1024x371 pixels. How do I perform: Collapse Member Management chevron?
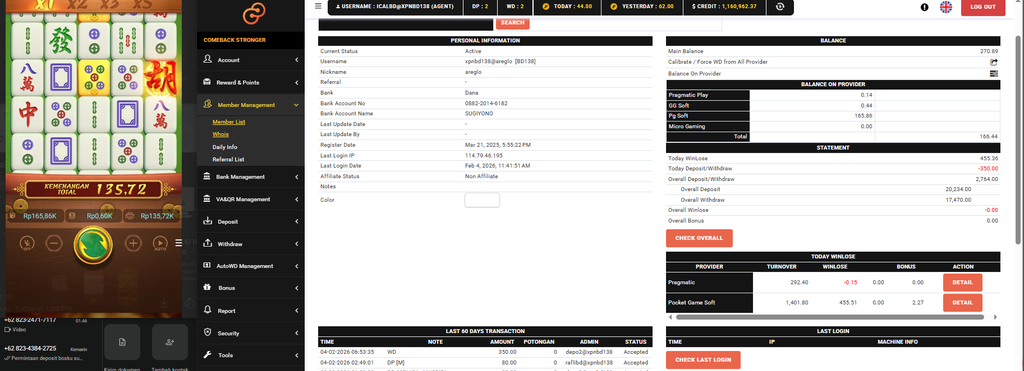pos(296,105)
